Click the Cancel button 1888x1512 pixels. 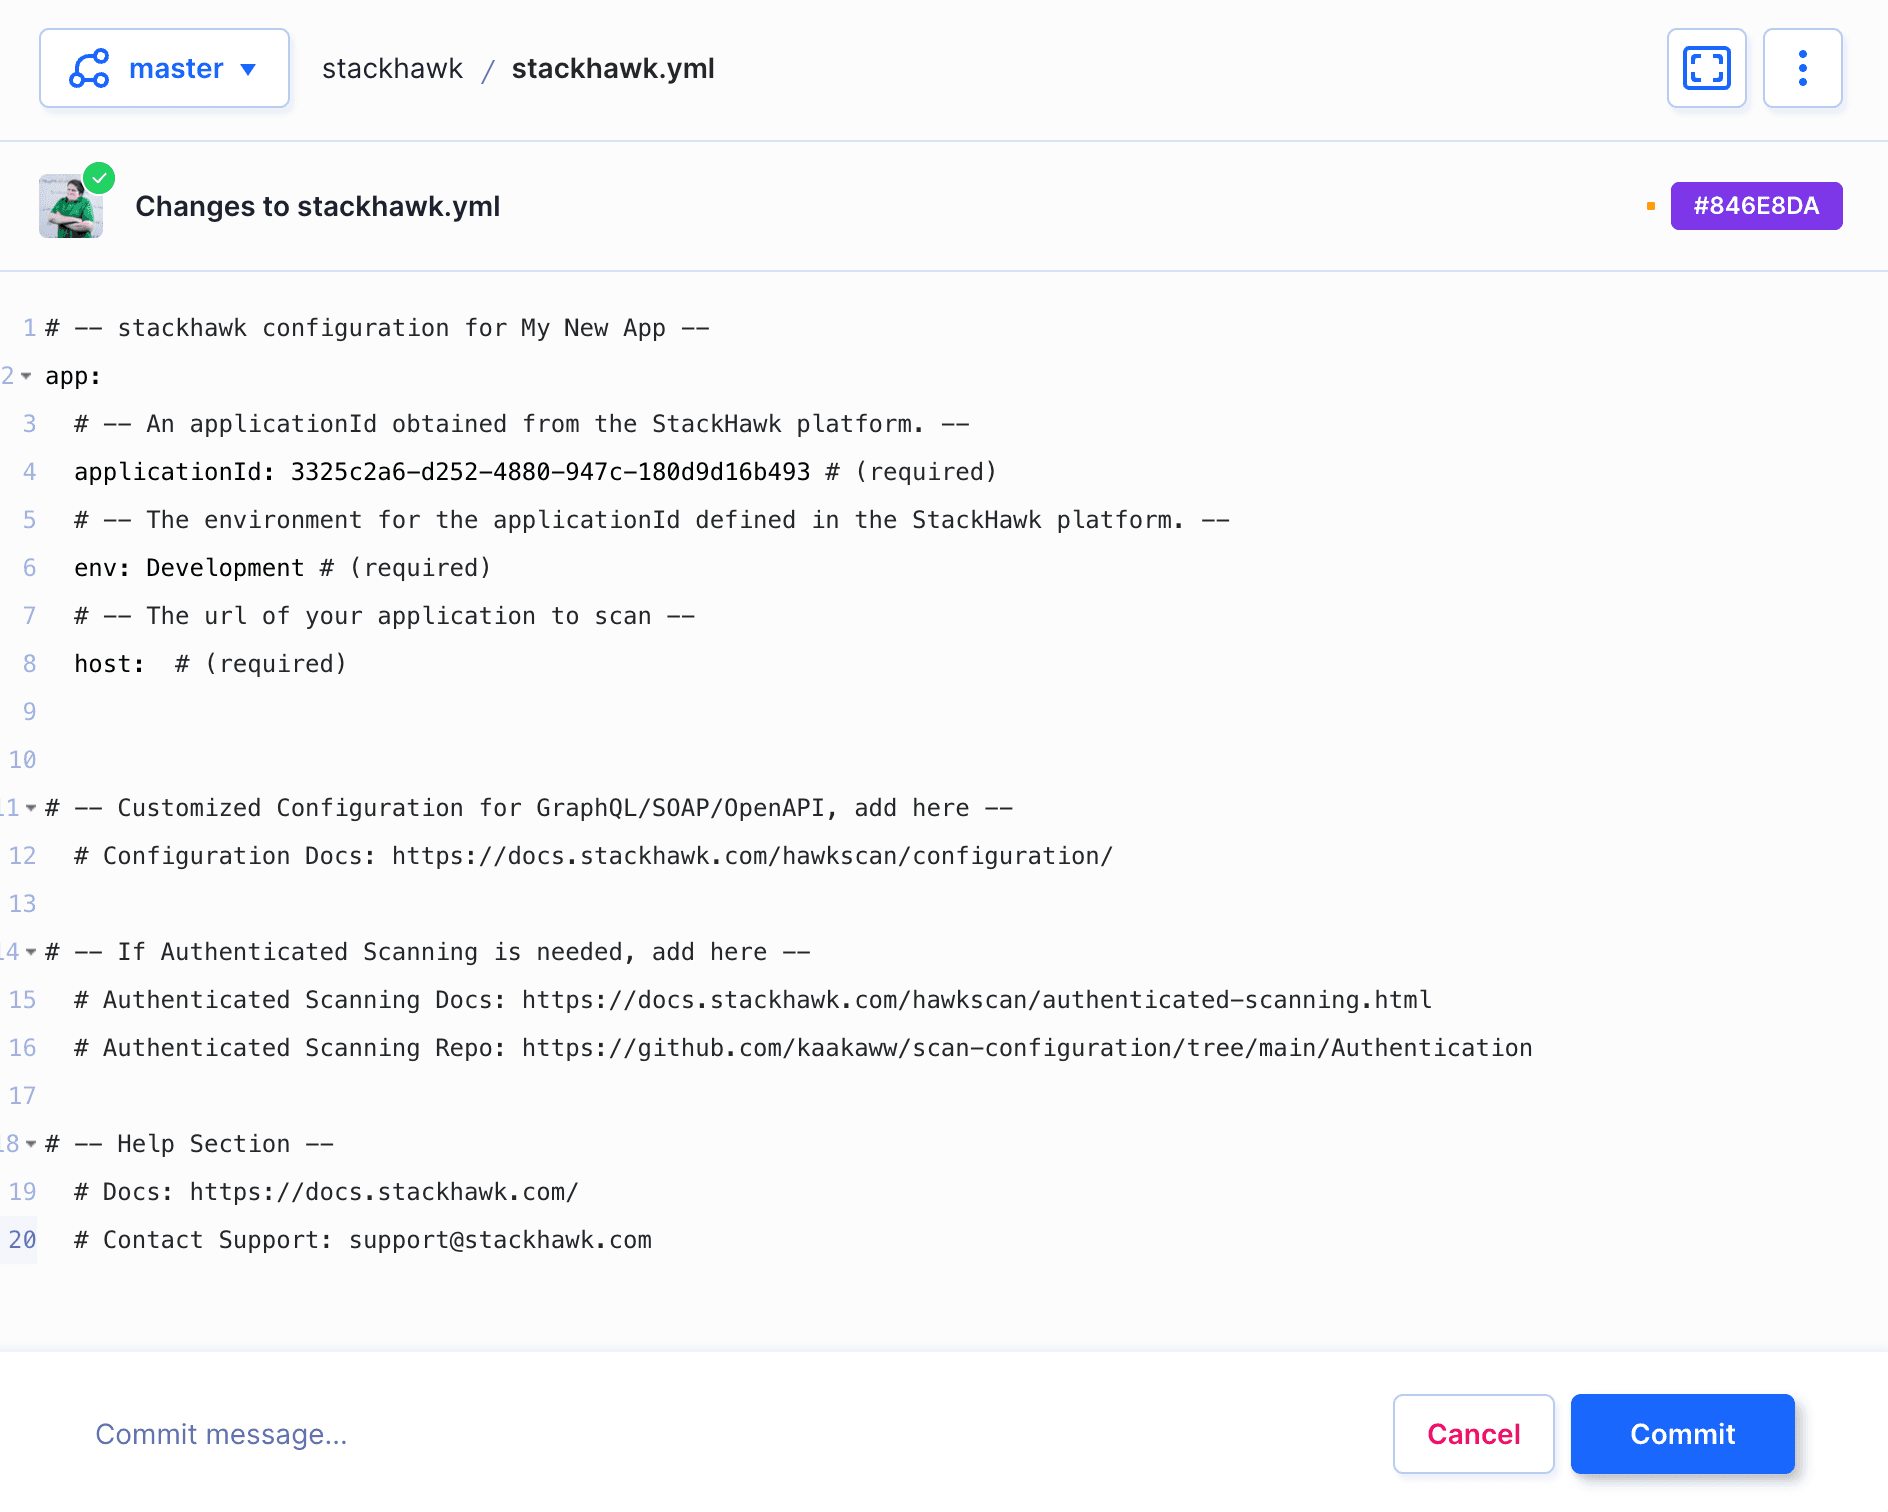click(1473, 1434)
